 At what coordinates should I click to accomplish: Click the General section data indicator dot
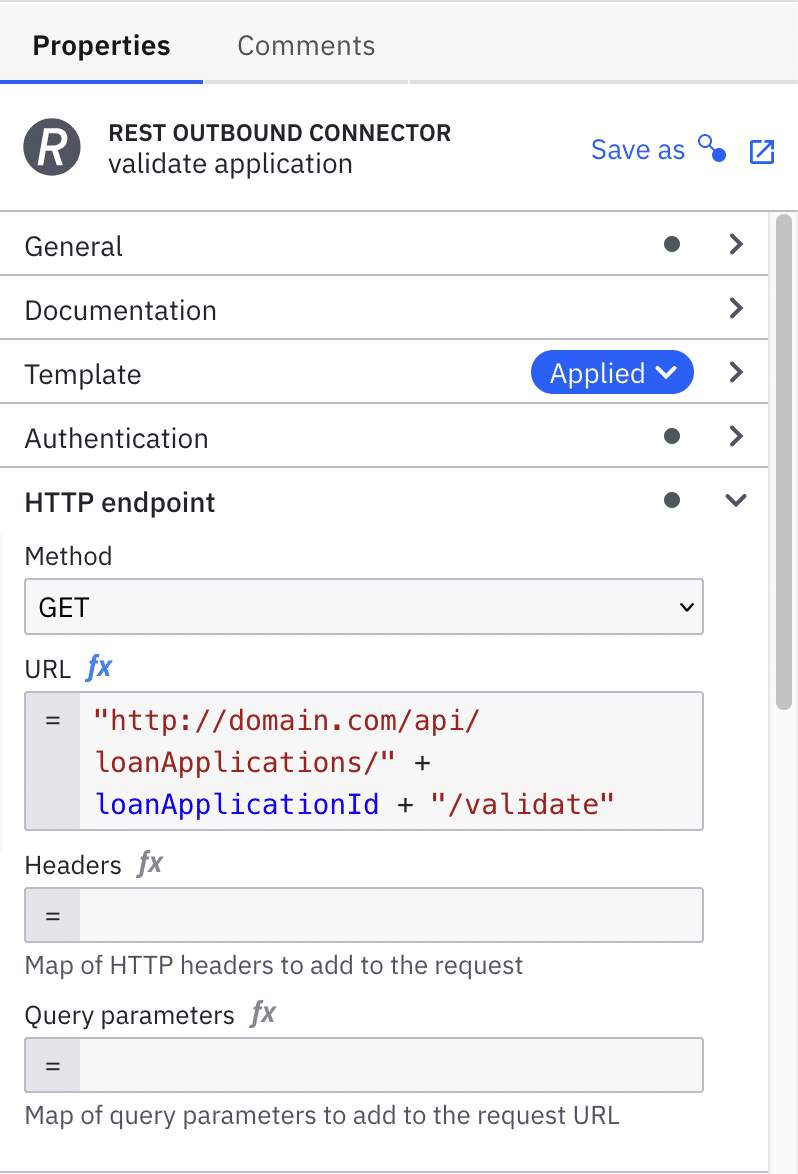point(672,244)
